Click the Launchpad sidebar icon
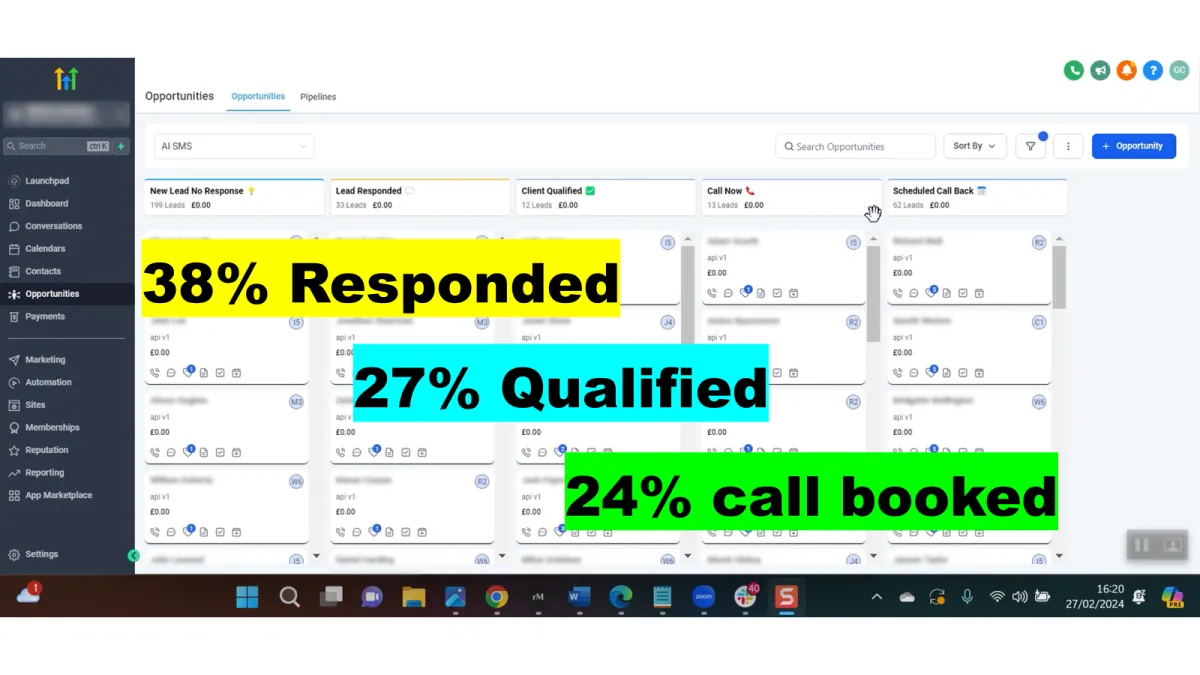The width and height of the screenshot is (1200, 675). coord(14,181)
